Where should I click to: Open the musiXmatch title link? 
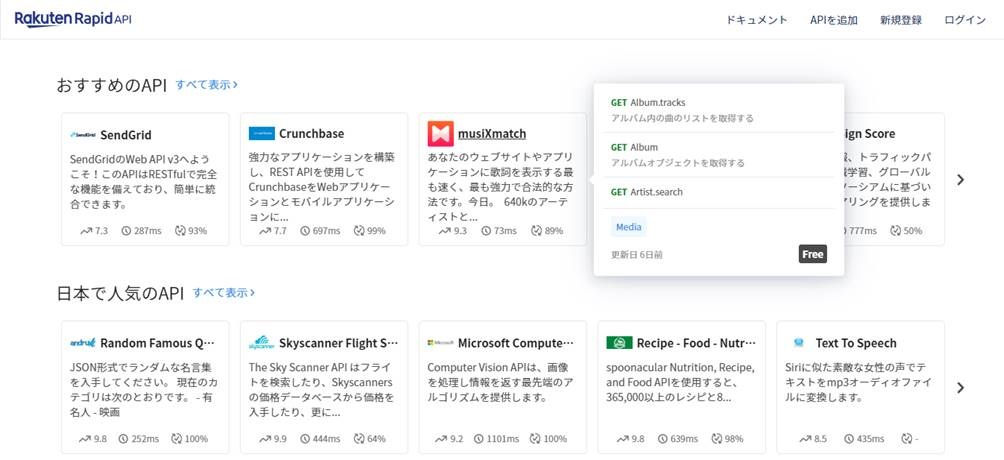pos(492,134)
